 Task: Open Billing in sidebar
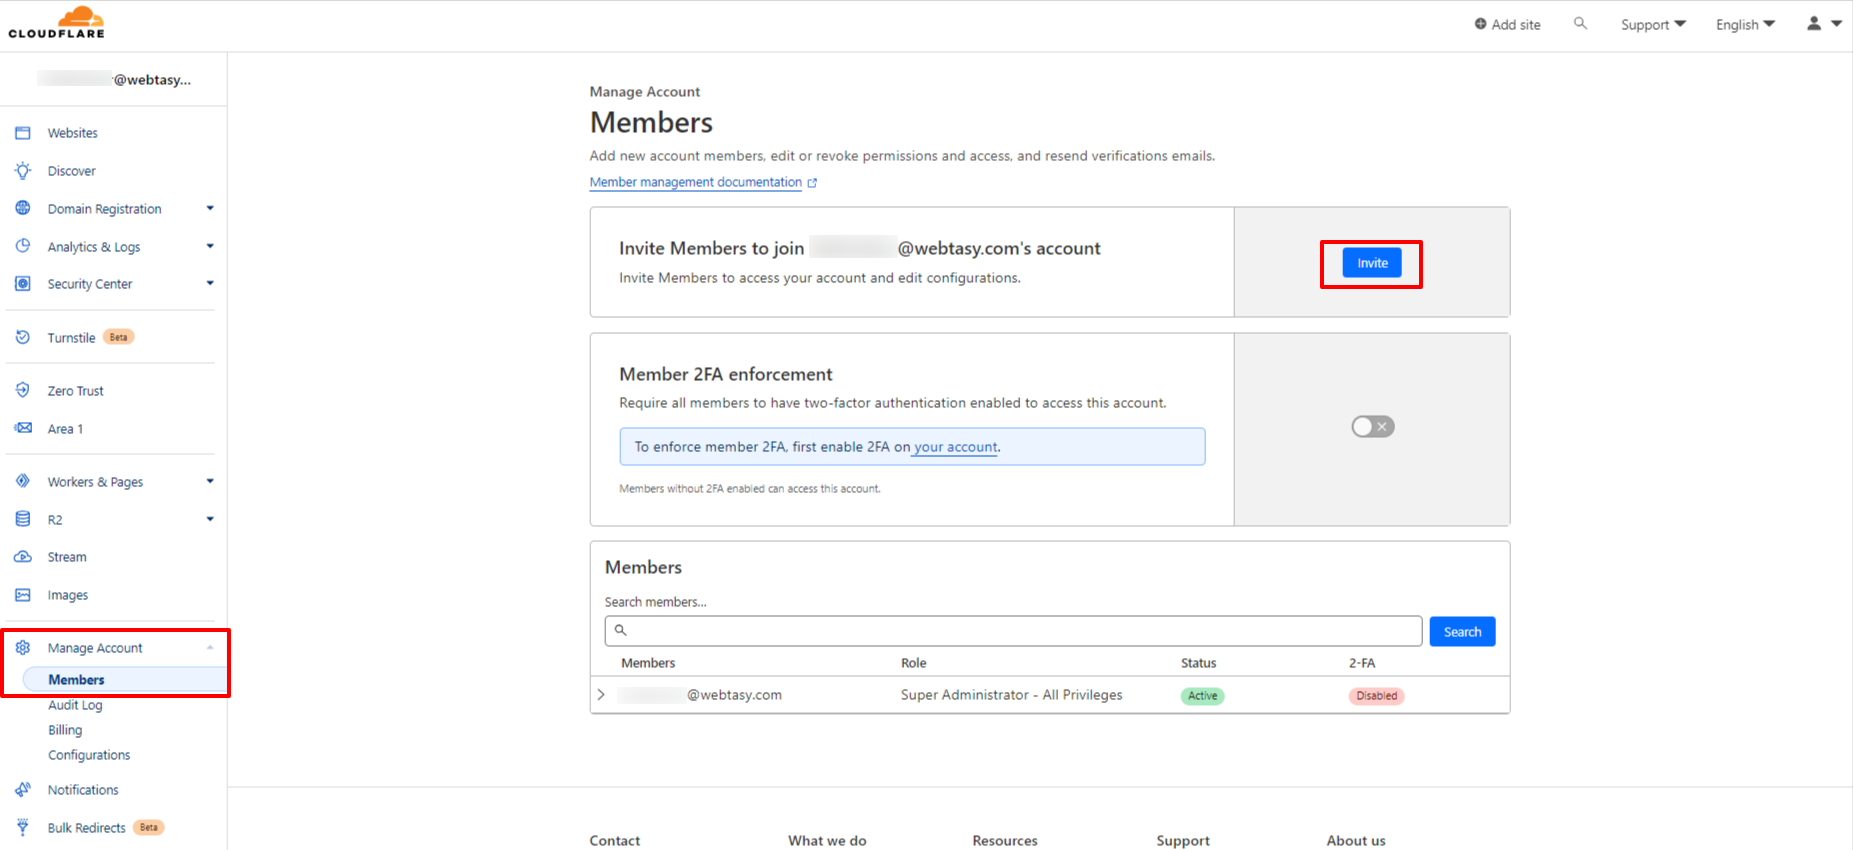65,730
